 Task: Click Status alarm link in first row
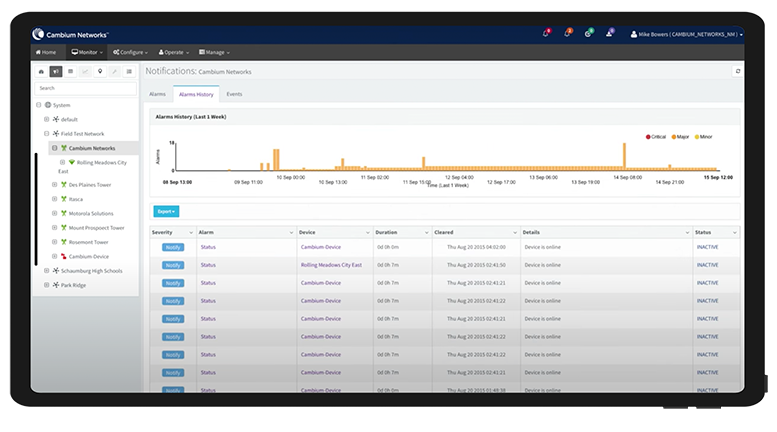coord(208,247)
